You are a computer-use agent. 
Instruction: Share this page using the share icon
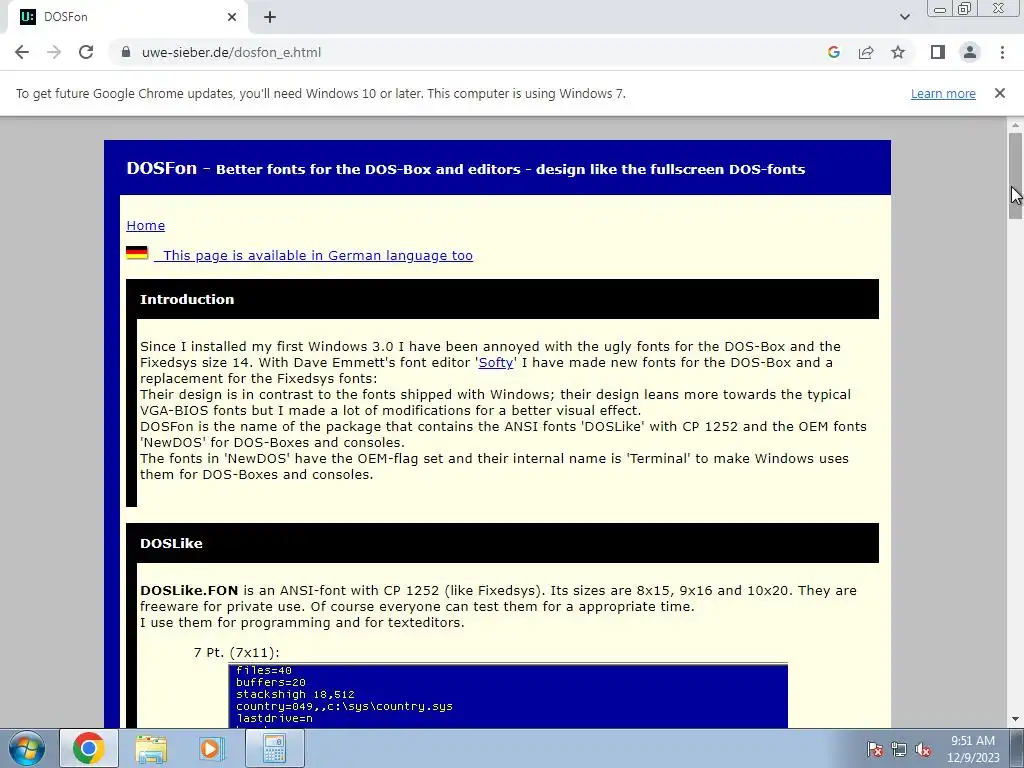click(866, 52)
